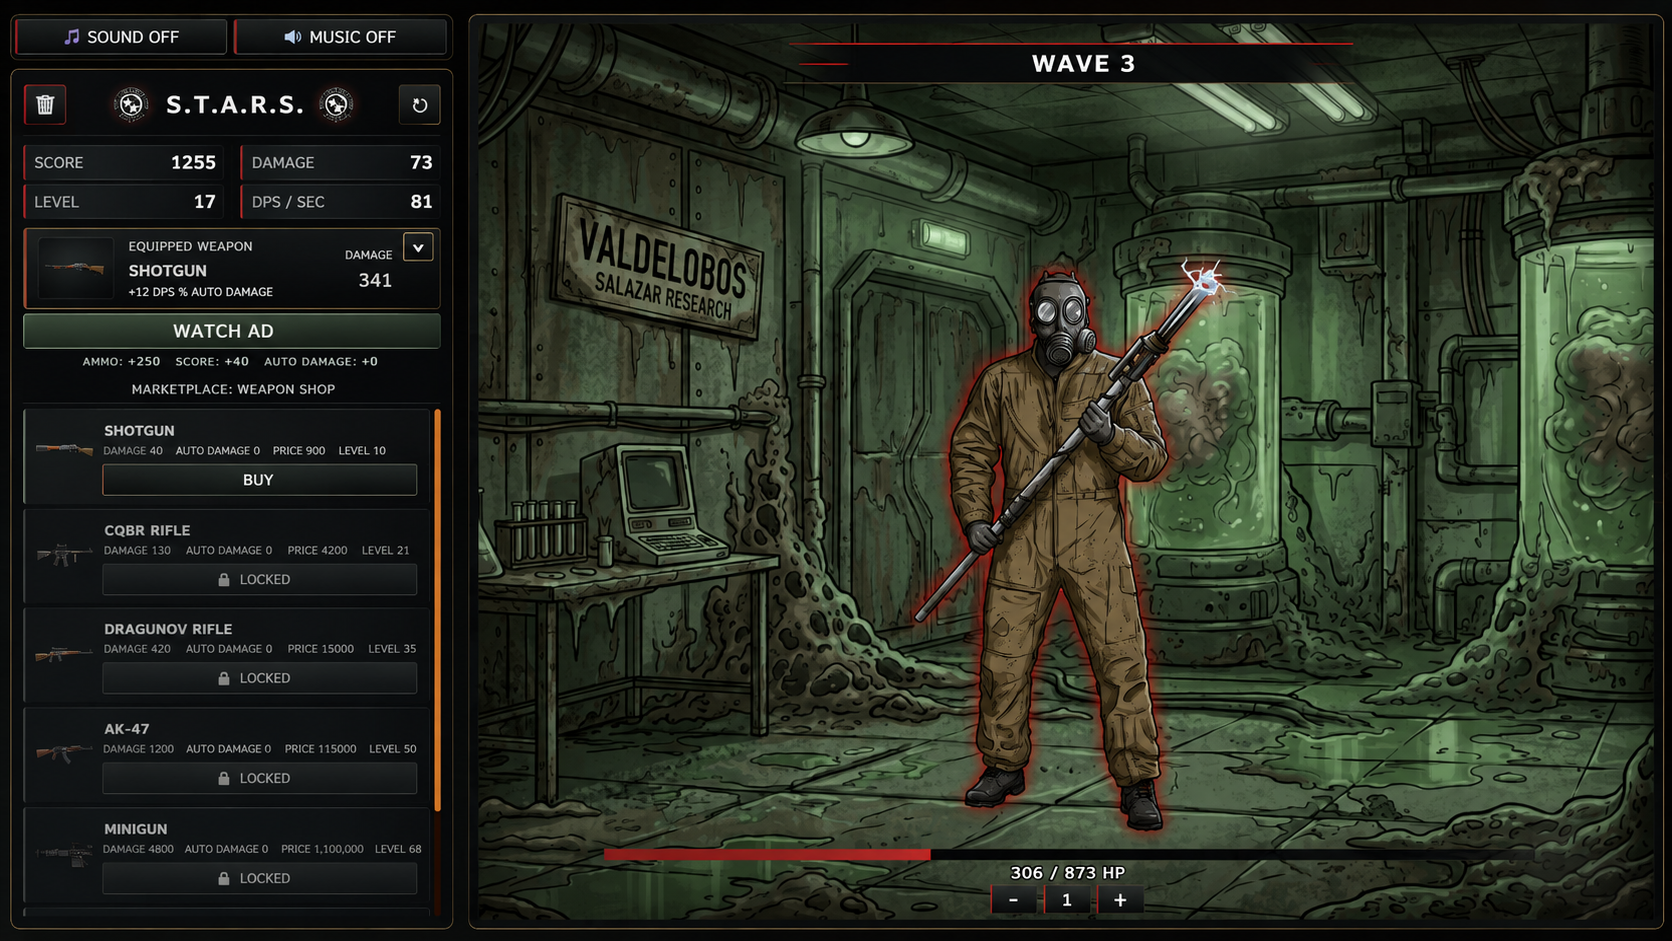Click the trash can reset icon
Viewport: 1672px width, 941px height.
[45, 104]
